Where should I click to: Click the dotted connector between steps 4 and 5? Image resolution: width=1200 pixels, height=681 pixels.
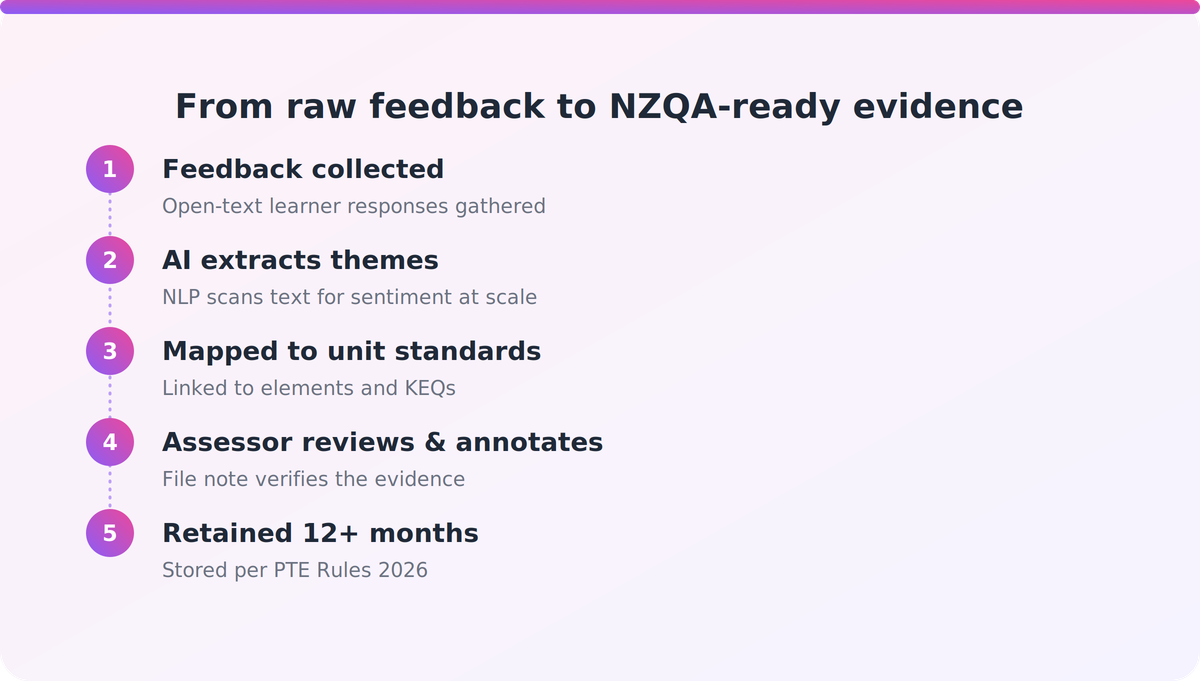pyautogui.click(x=110, y=487)
